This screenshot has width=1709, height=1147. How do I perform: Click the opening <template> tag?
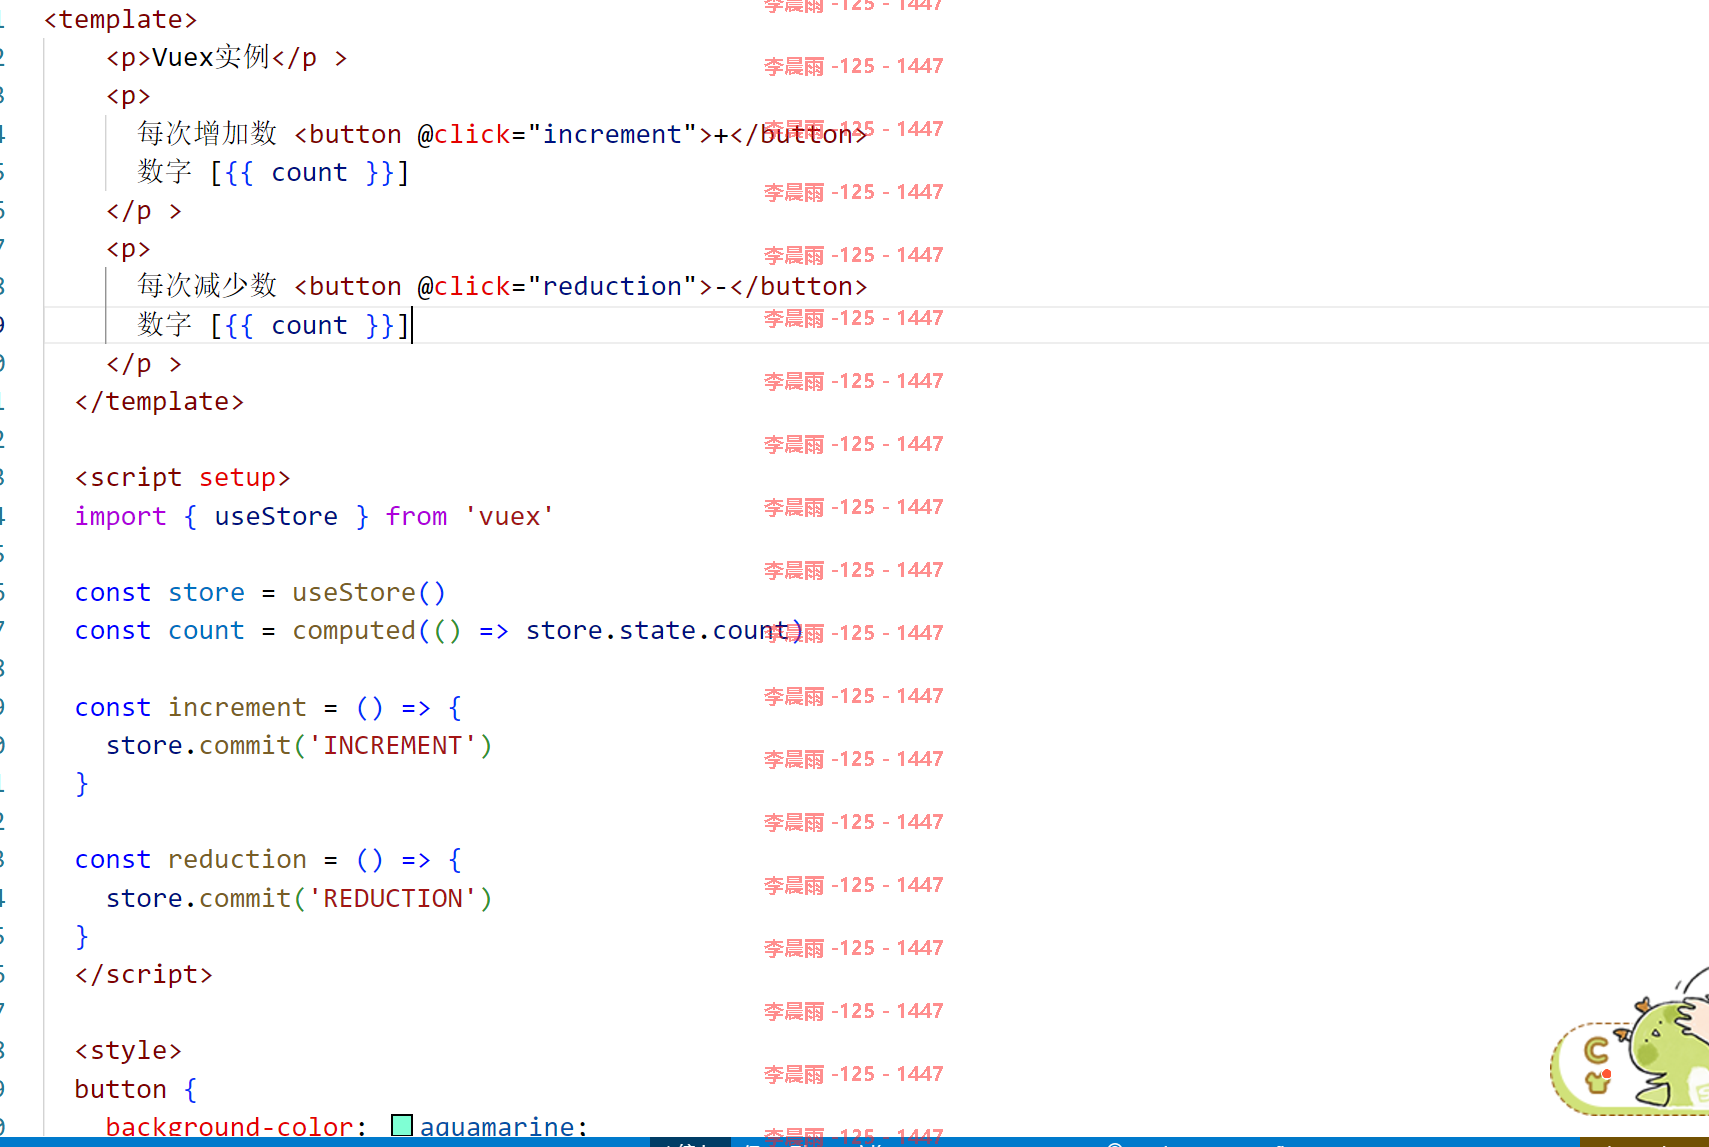[121, 19]
